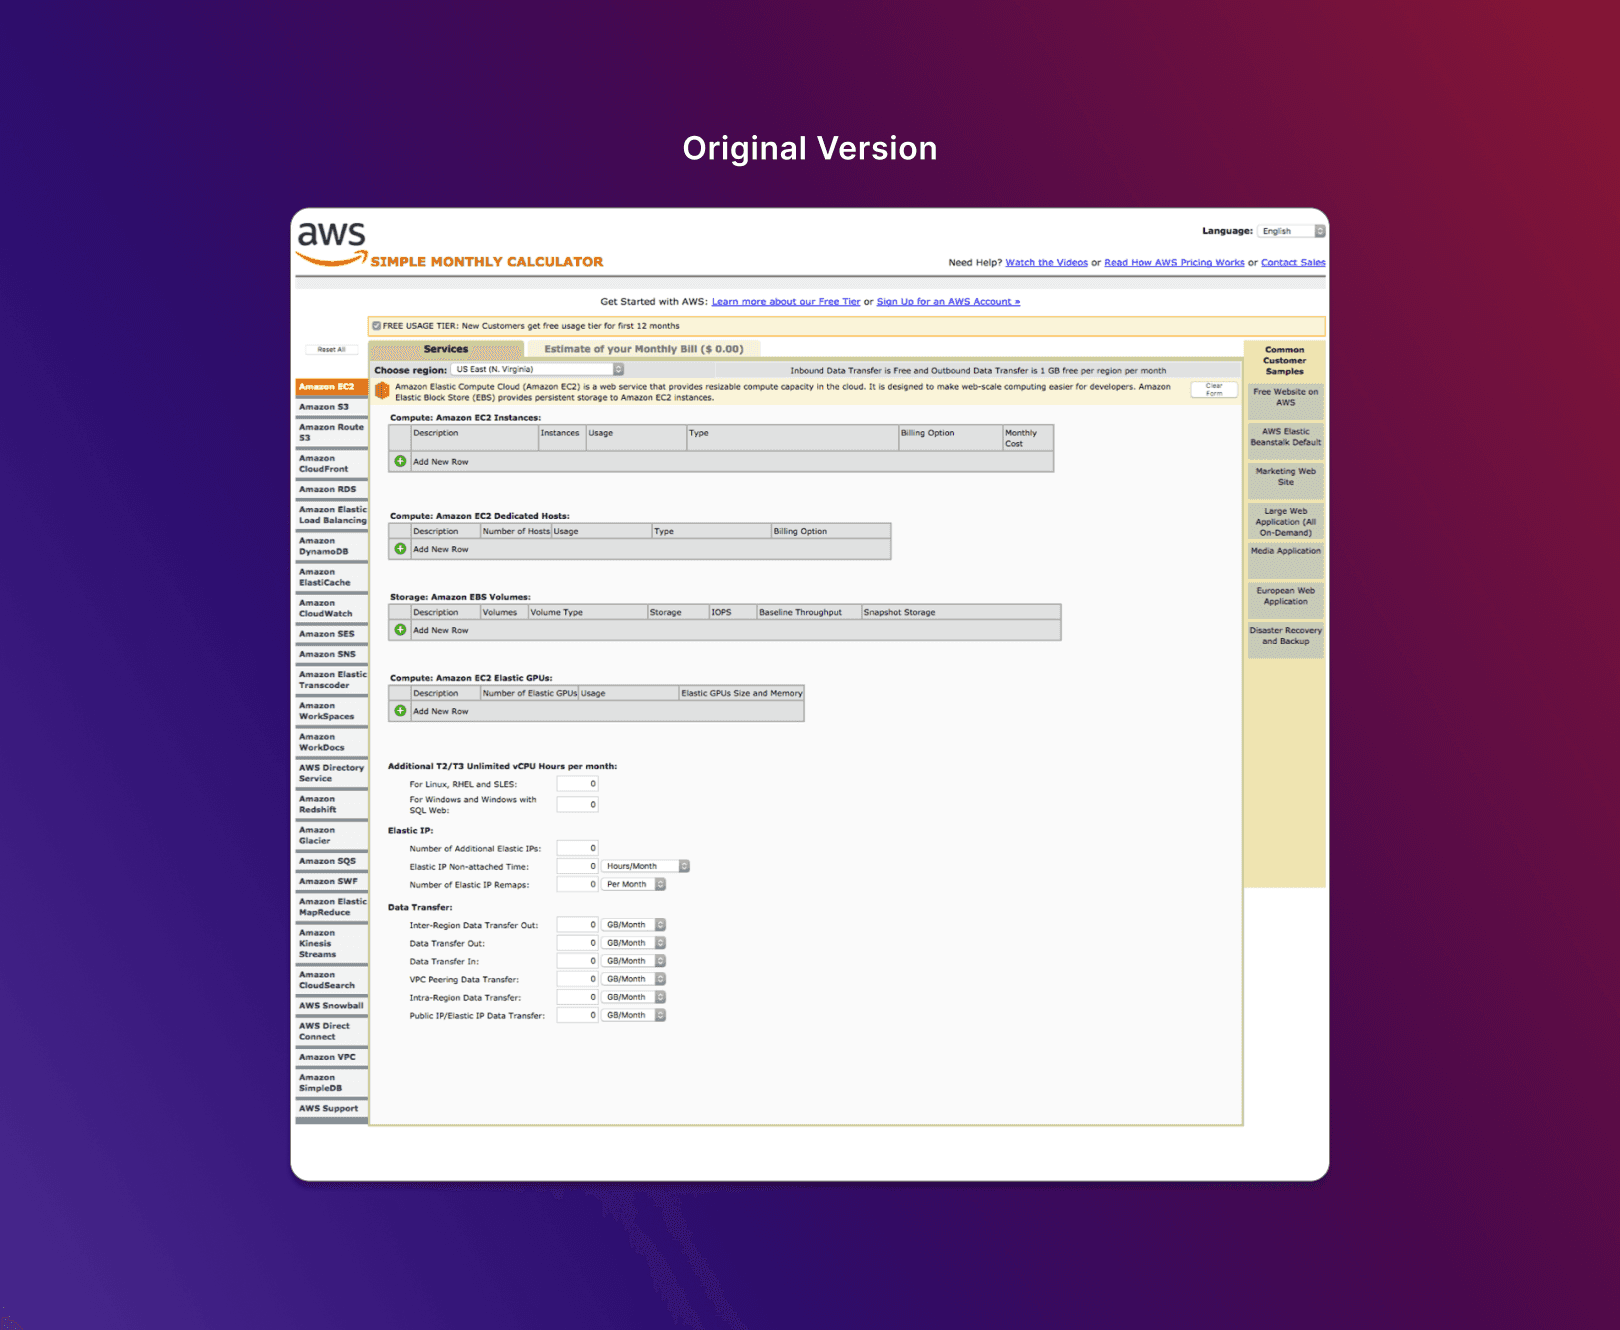Open VPC Peering Data Transfer unit dropdown
This screenshot has width=1620, height=1330.
coord(634,979)
